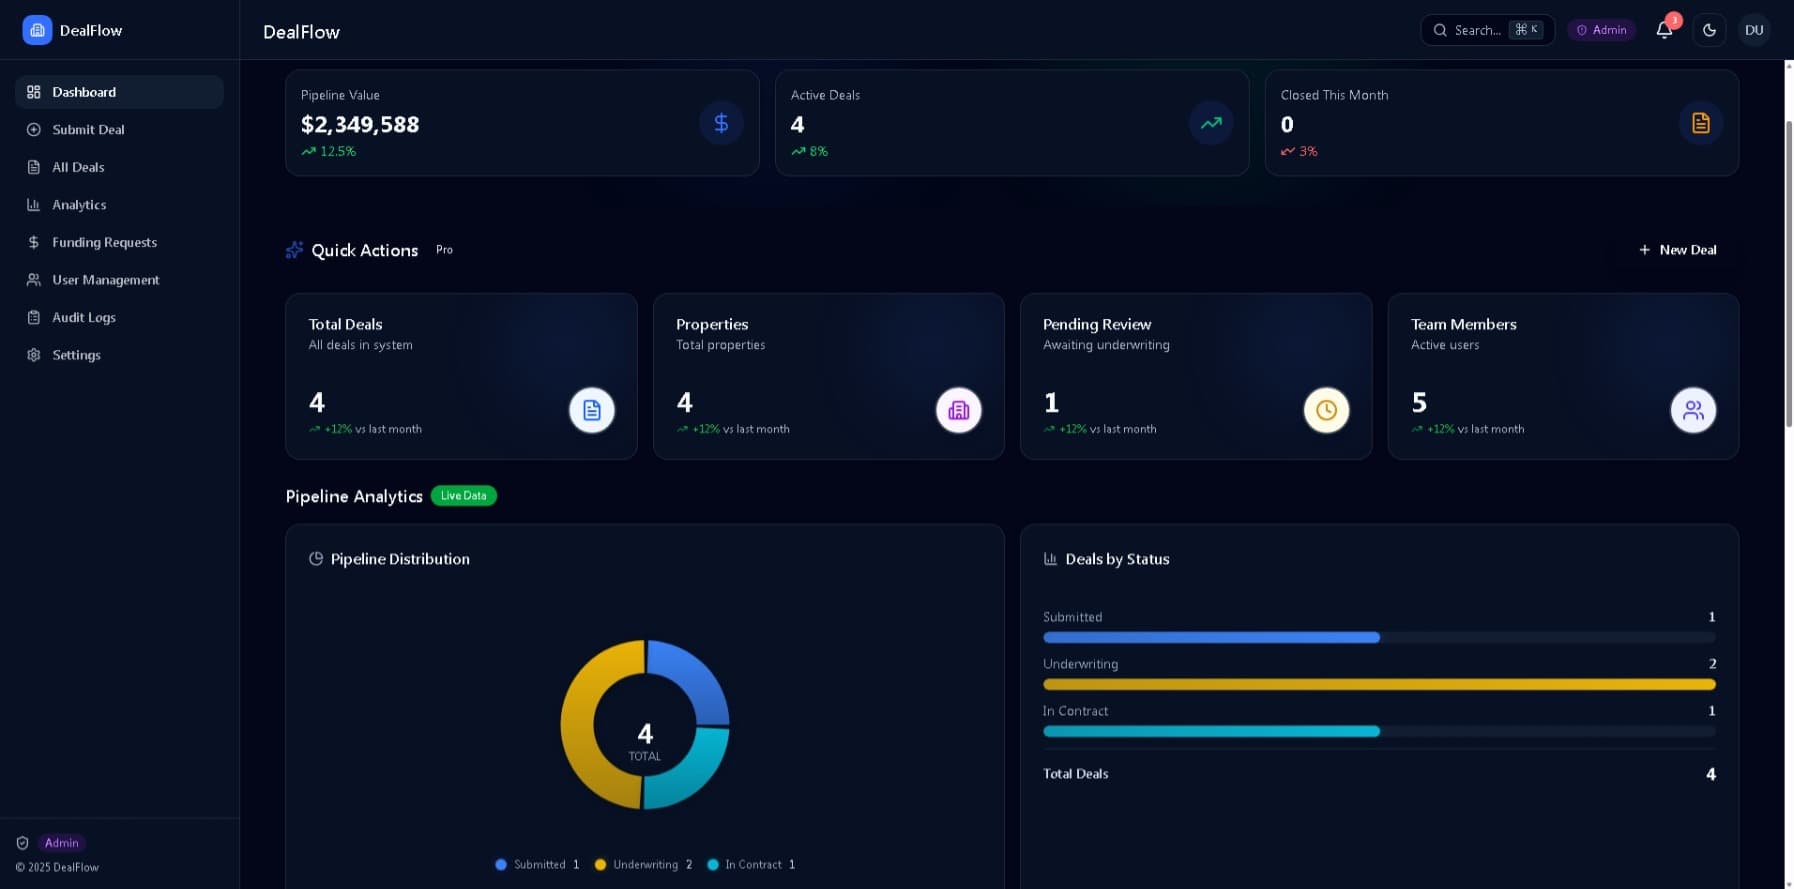Toggle the In Contract legend item
This screenshot has width=1794, height=889.
pos(751,865)
